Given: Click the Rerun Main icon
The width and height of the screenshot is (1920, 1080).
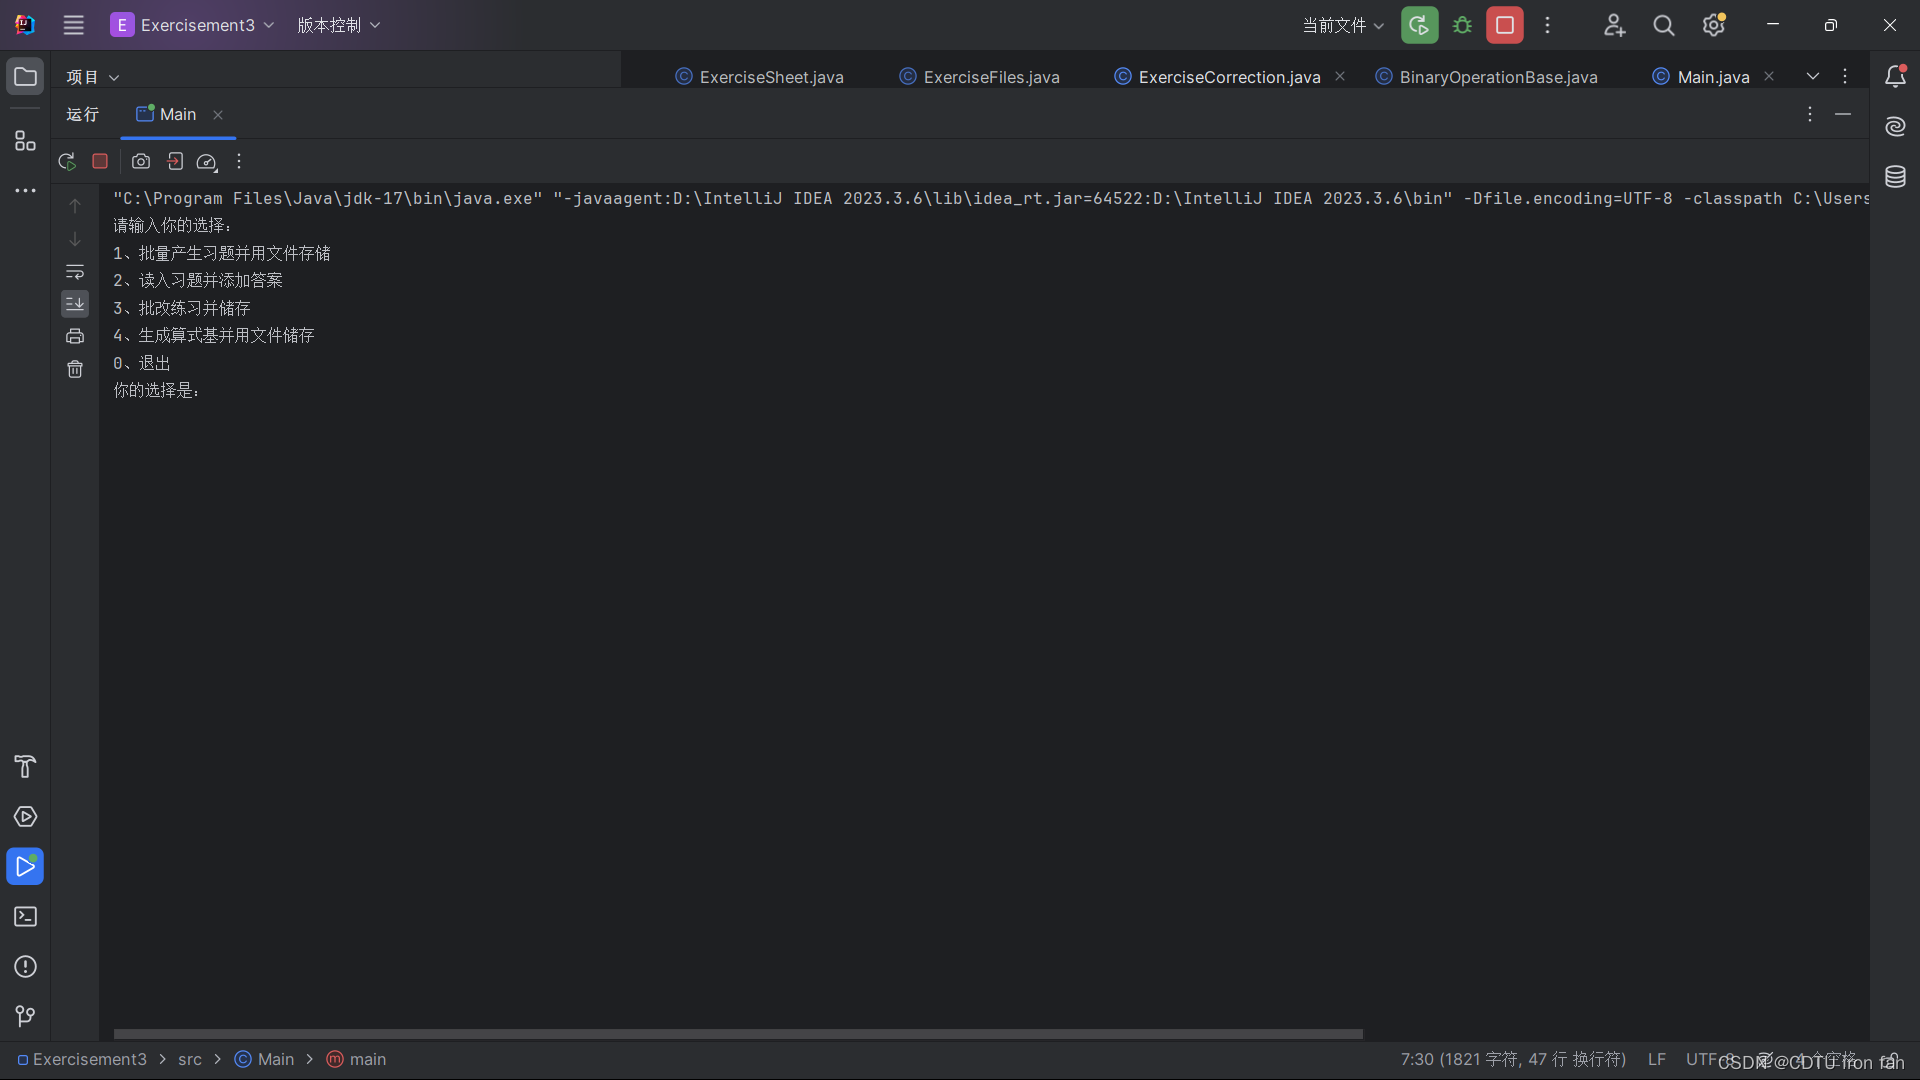Looking at the screenshot, I should (x=67, y=161).
